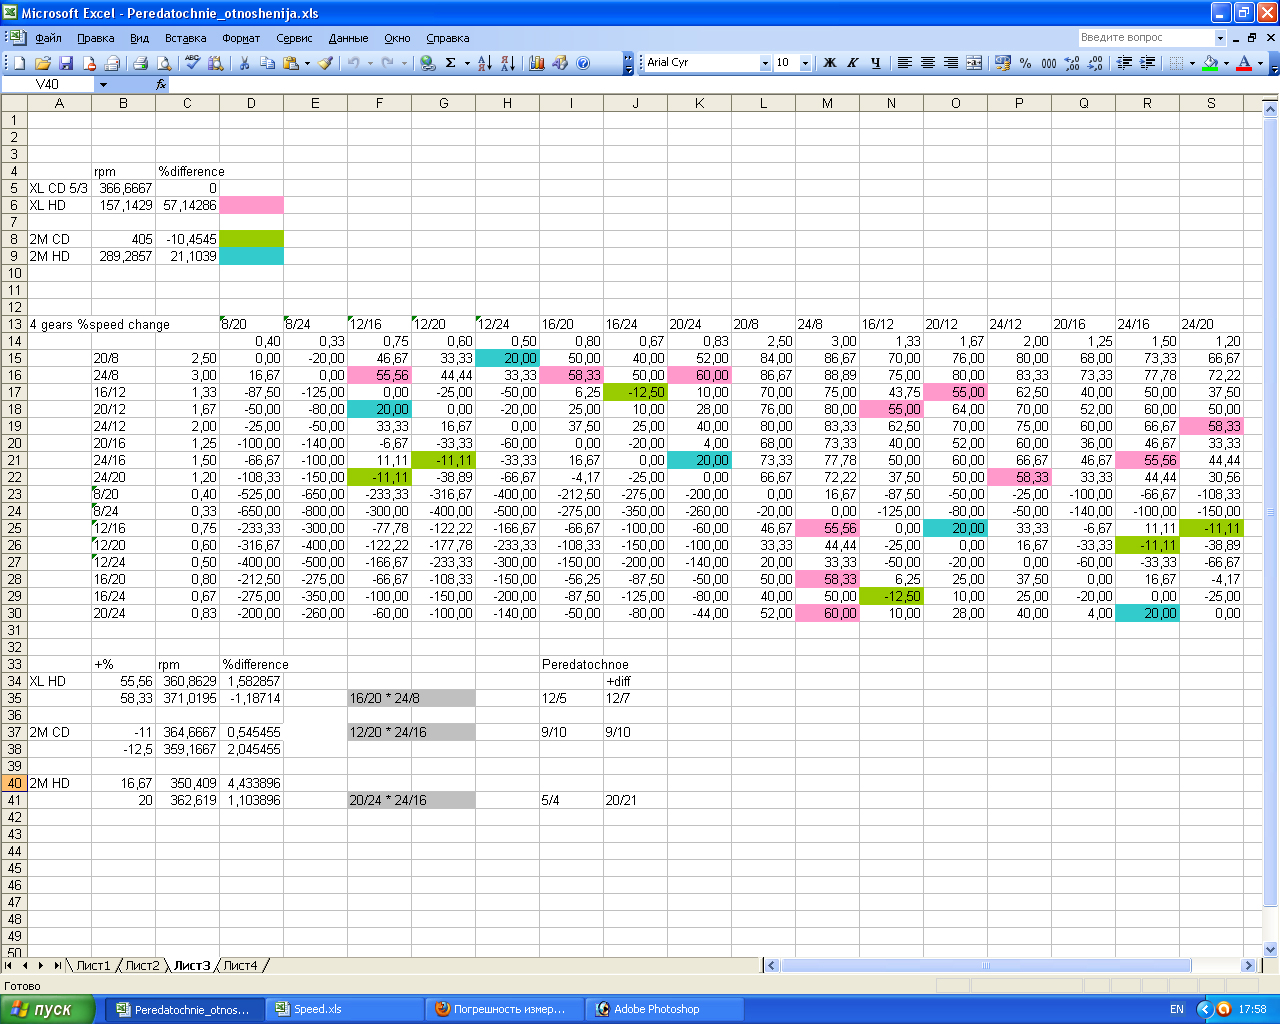
Task: Toggle right text alignment
Action: (950, 63)
